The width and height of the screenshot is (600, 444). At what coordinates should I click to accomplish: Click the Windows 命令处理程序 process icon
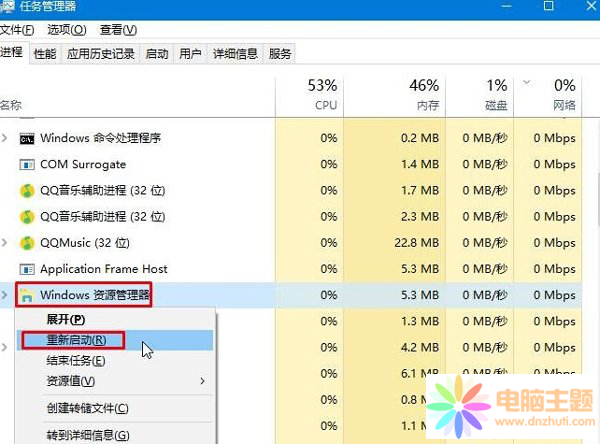pyautogui.click(x=27, y=139)
